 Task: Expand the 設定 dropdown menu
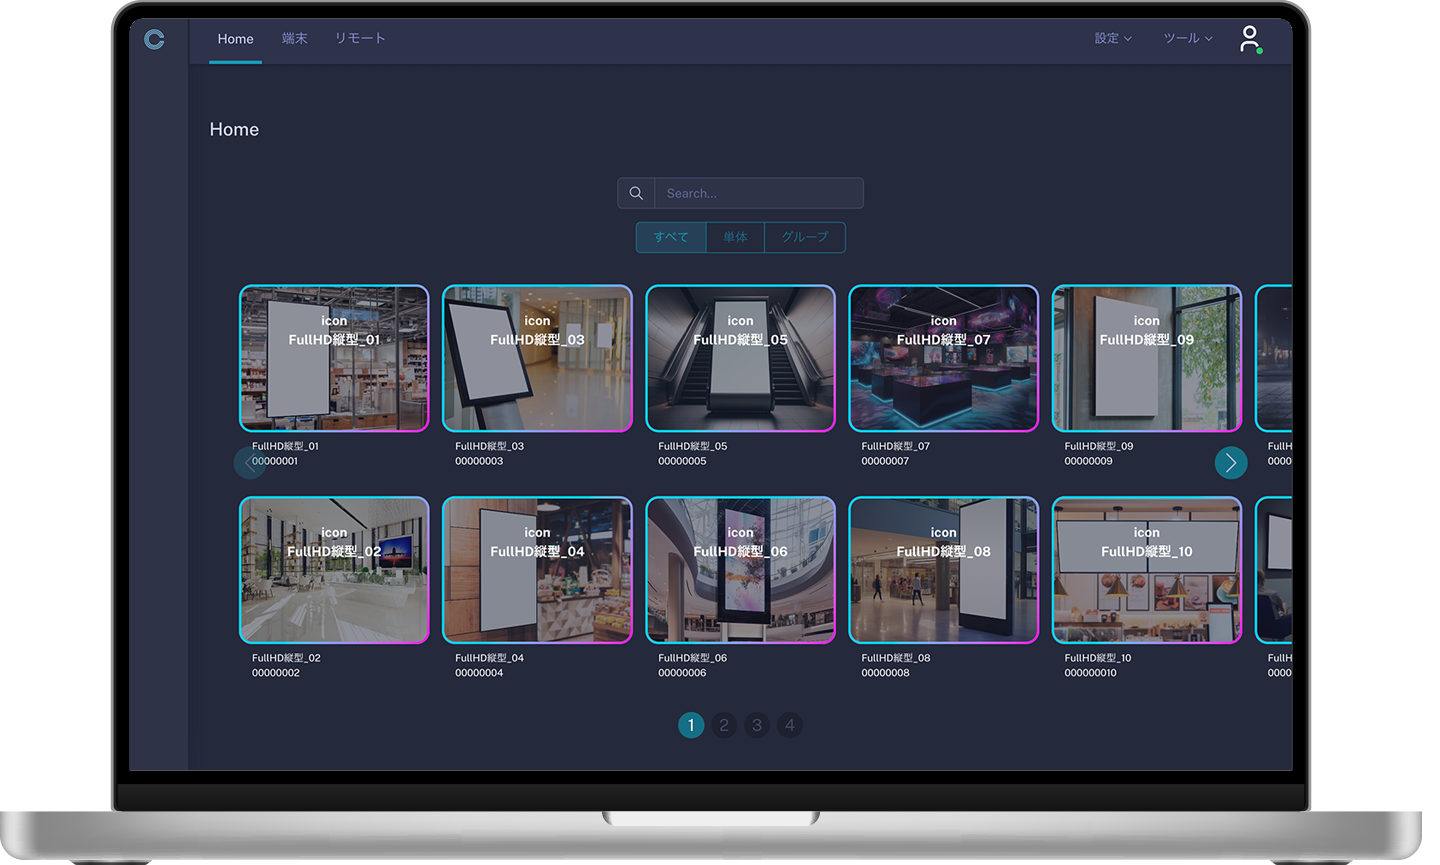[1112, 38]
